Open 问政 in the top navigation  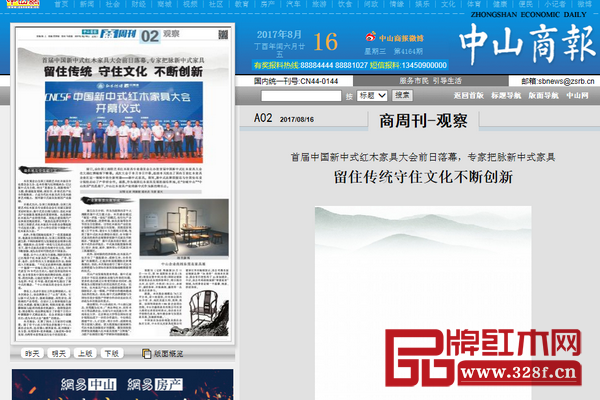371,4
